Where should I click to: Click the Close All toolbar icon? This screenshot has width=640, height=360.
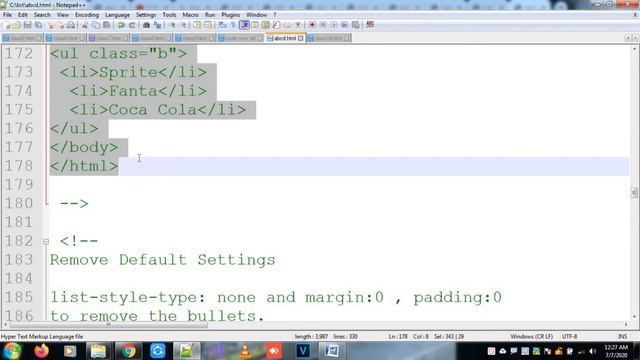pos(61,25)
